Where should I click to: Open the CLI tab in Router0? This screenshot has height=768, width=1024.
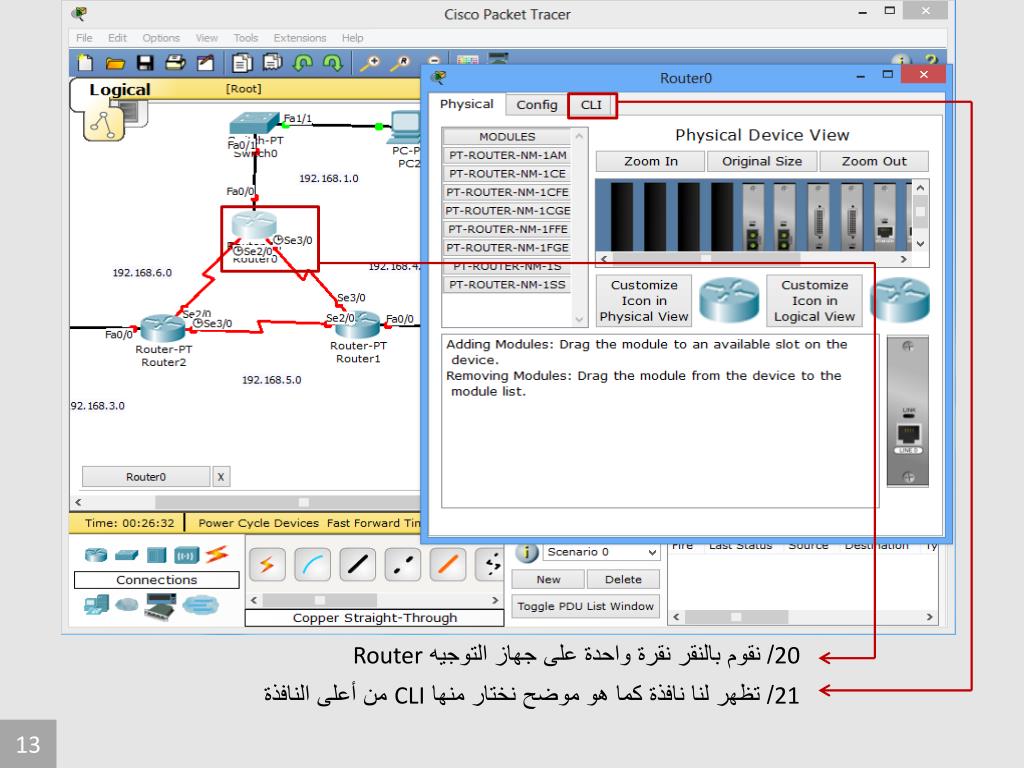[592, 105]
